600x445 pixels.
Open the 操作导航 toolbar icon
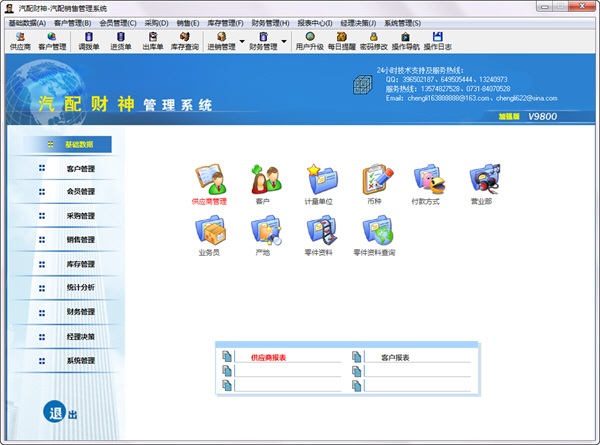406,41
